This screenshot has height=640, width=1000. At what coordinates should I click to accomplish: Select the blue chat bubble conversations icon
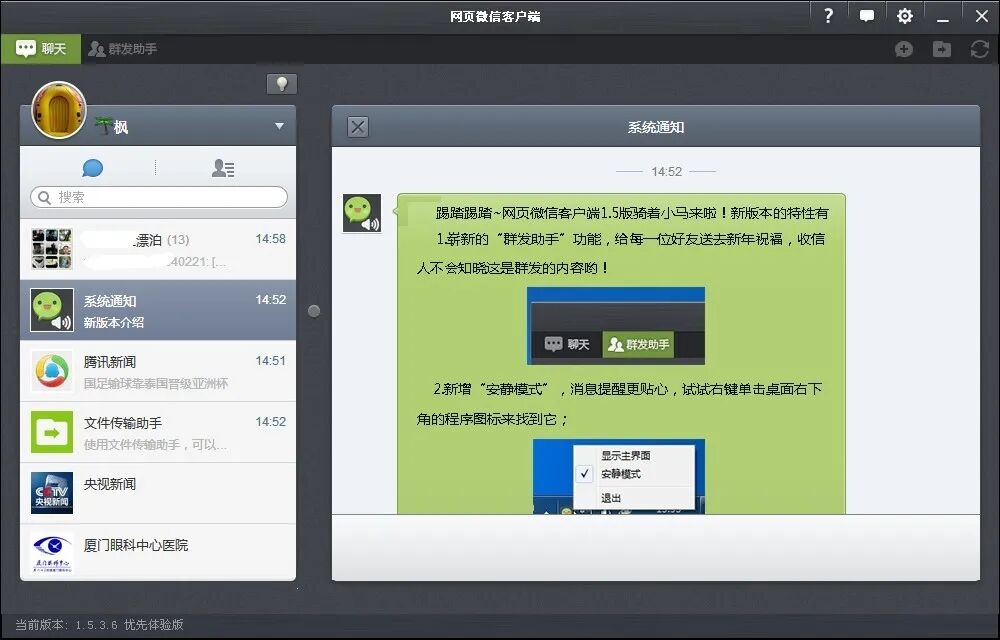pos(93,169)
